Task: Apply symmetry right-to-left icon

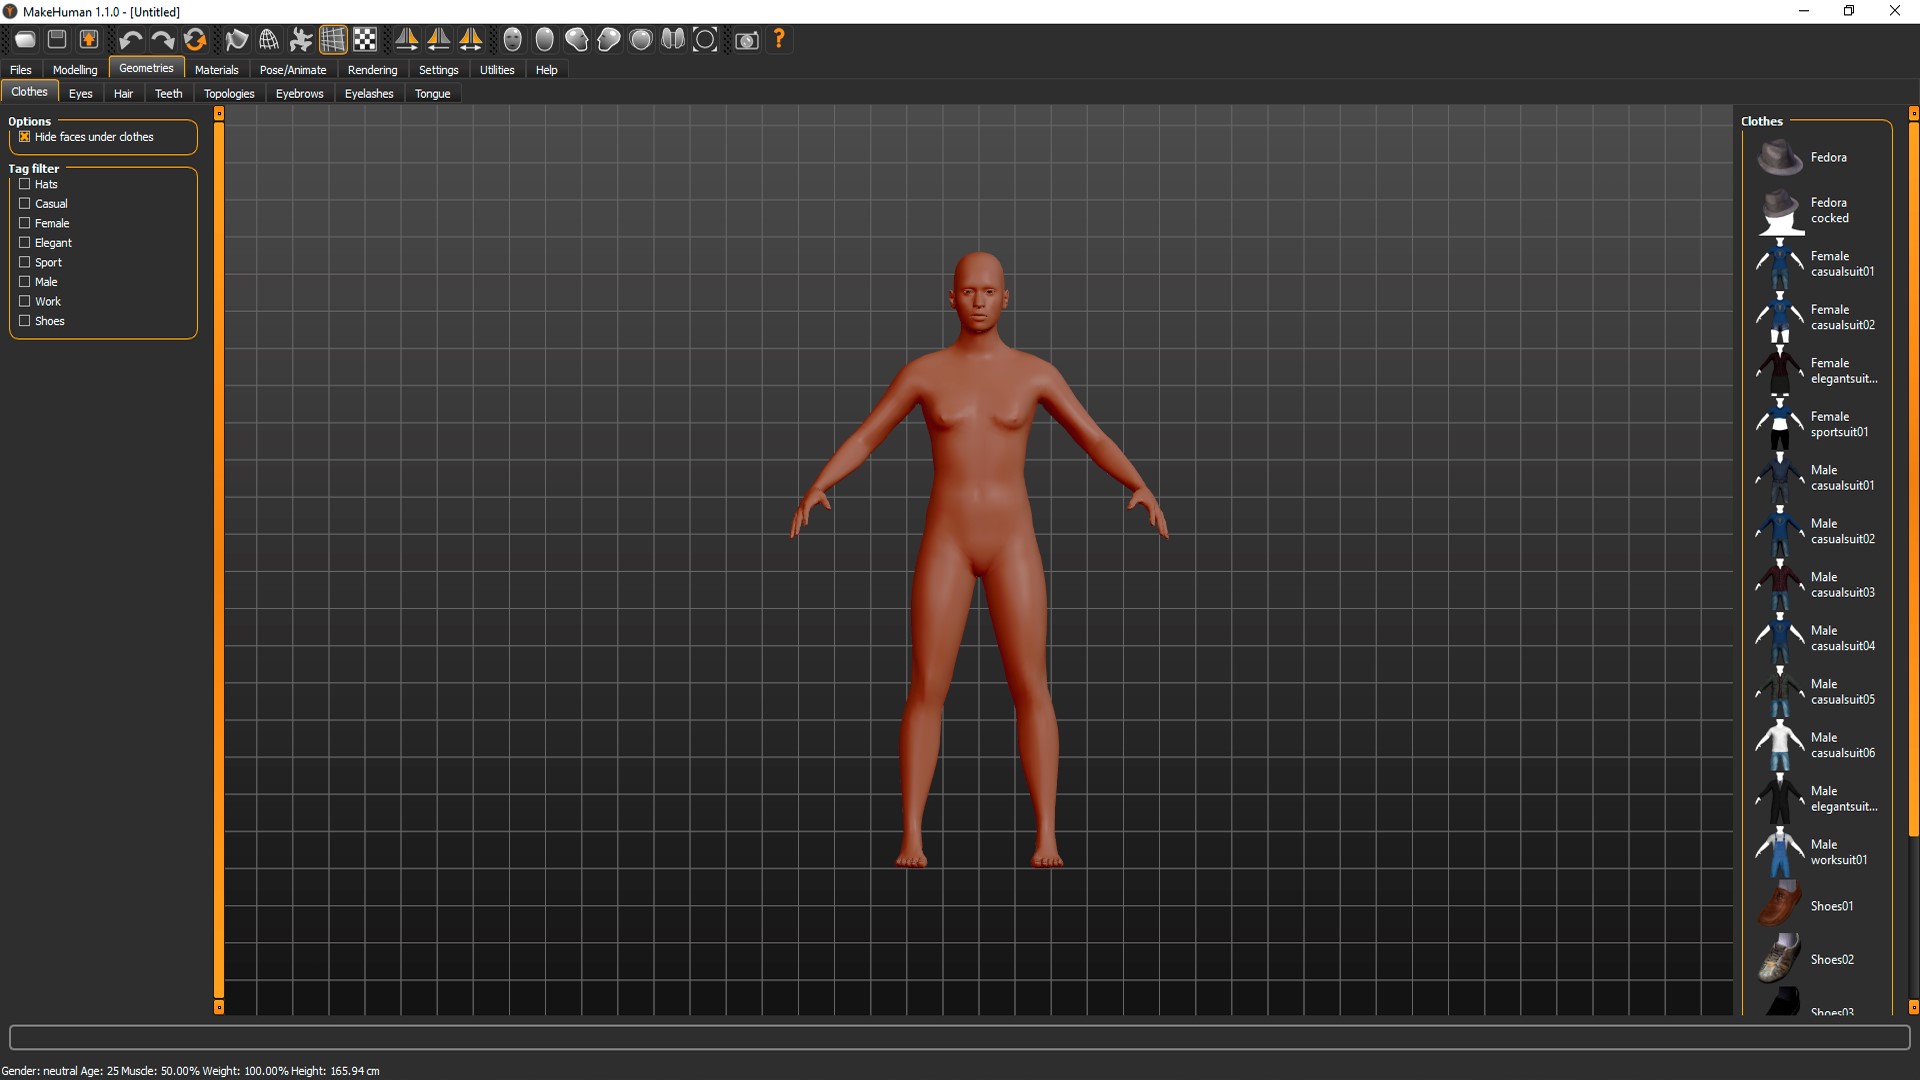Action: point(407,40)
